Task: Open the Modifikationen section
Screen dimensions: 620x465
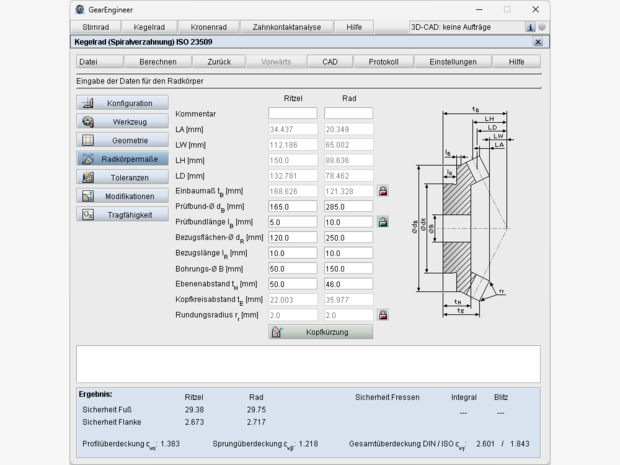Action: [122, 196]
